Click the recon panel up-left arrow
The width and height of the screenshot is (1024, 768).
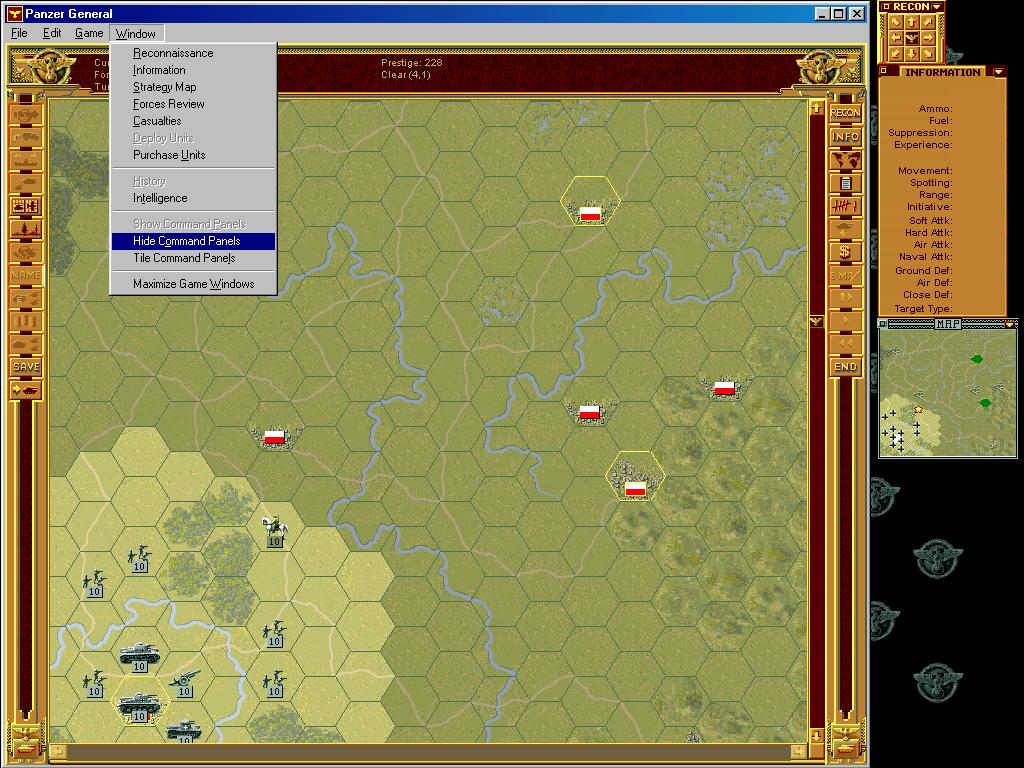coord(896,23)
